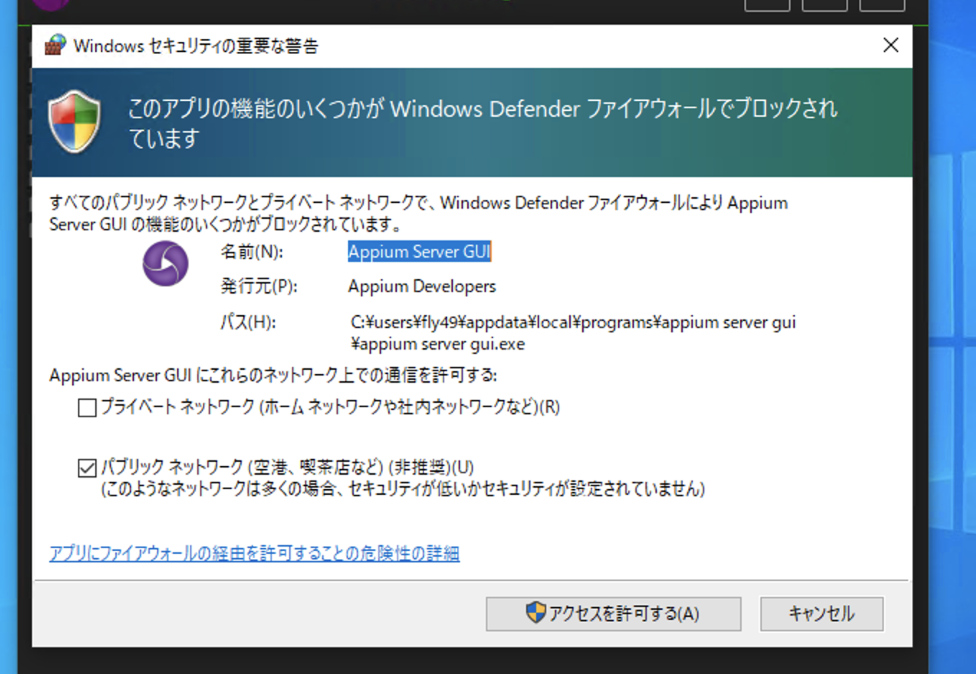Screen dimensions: 976x674
Task: Click the Appium propeller logo in the dialog
Action: [164, 263]
